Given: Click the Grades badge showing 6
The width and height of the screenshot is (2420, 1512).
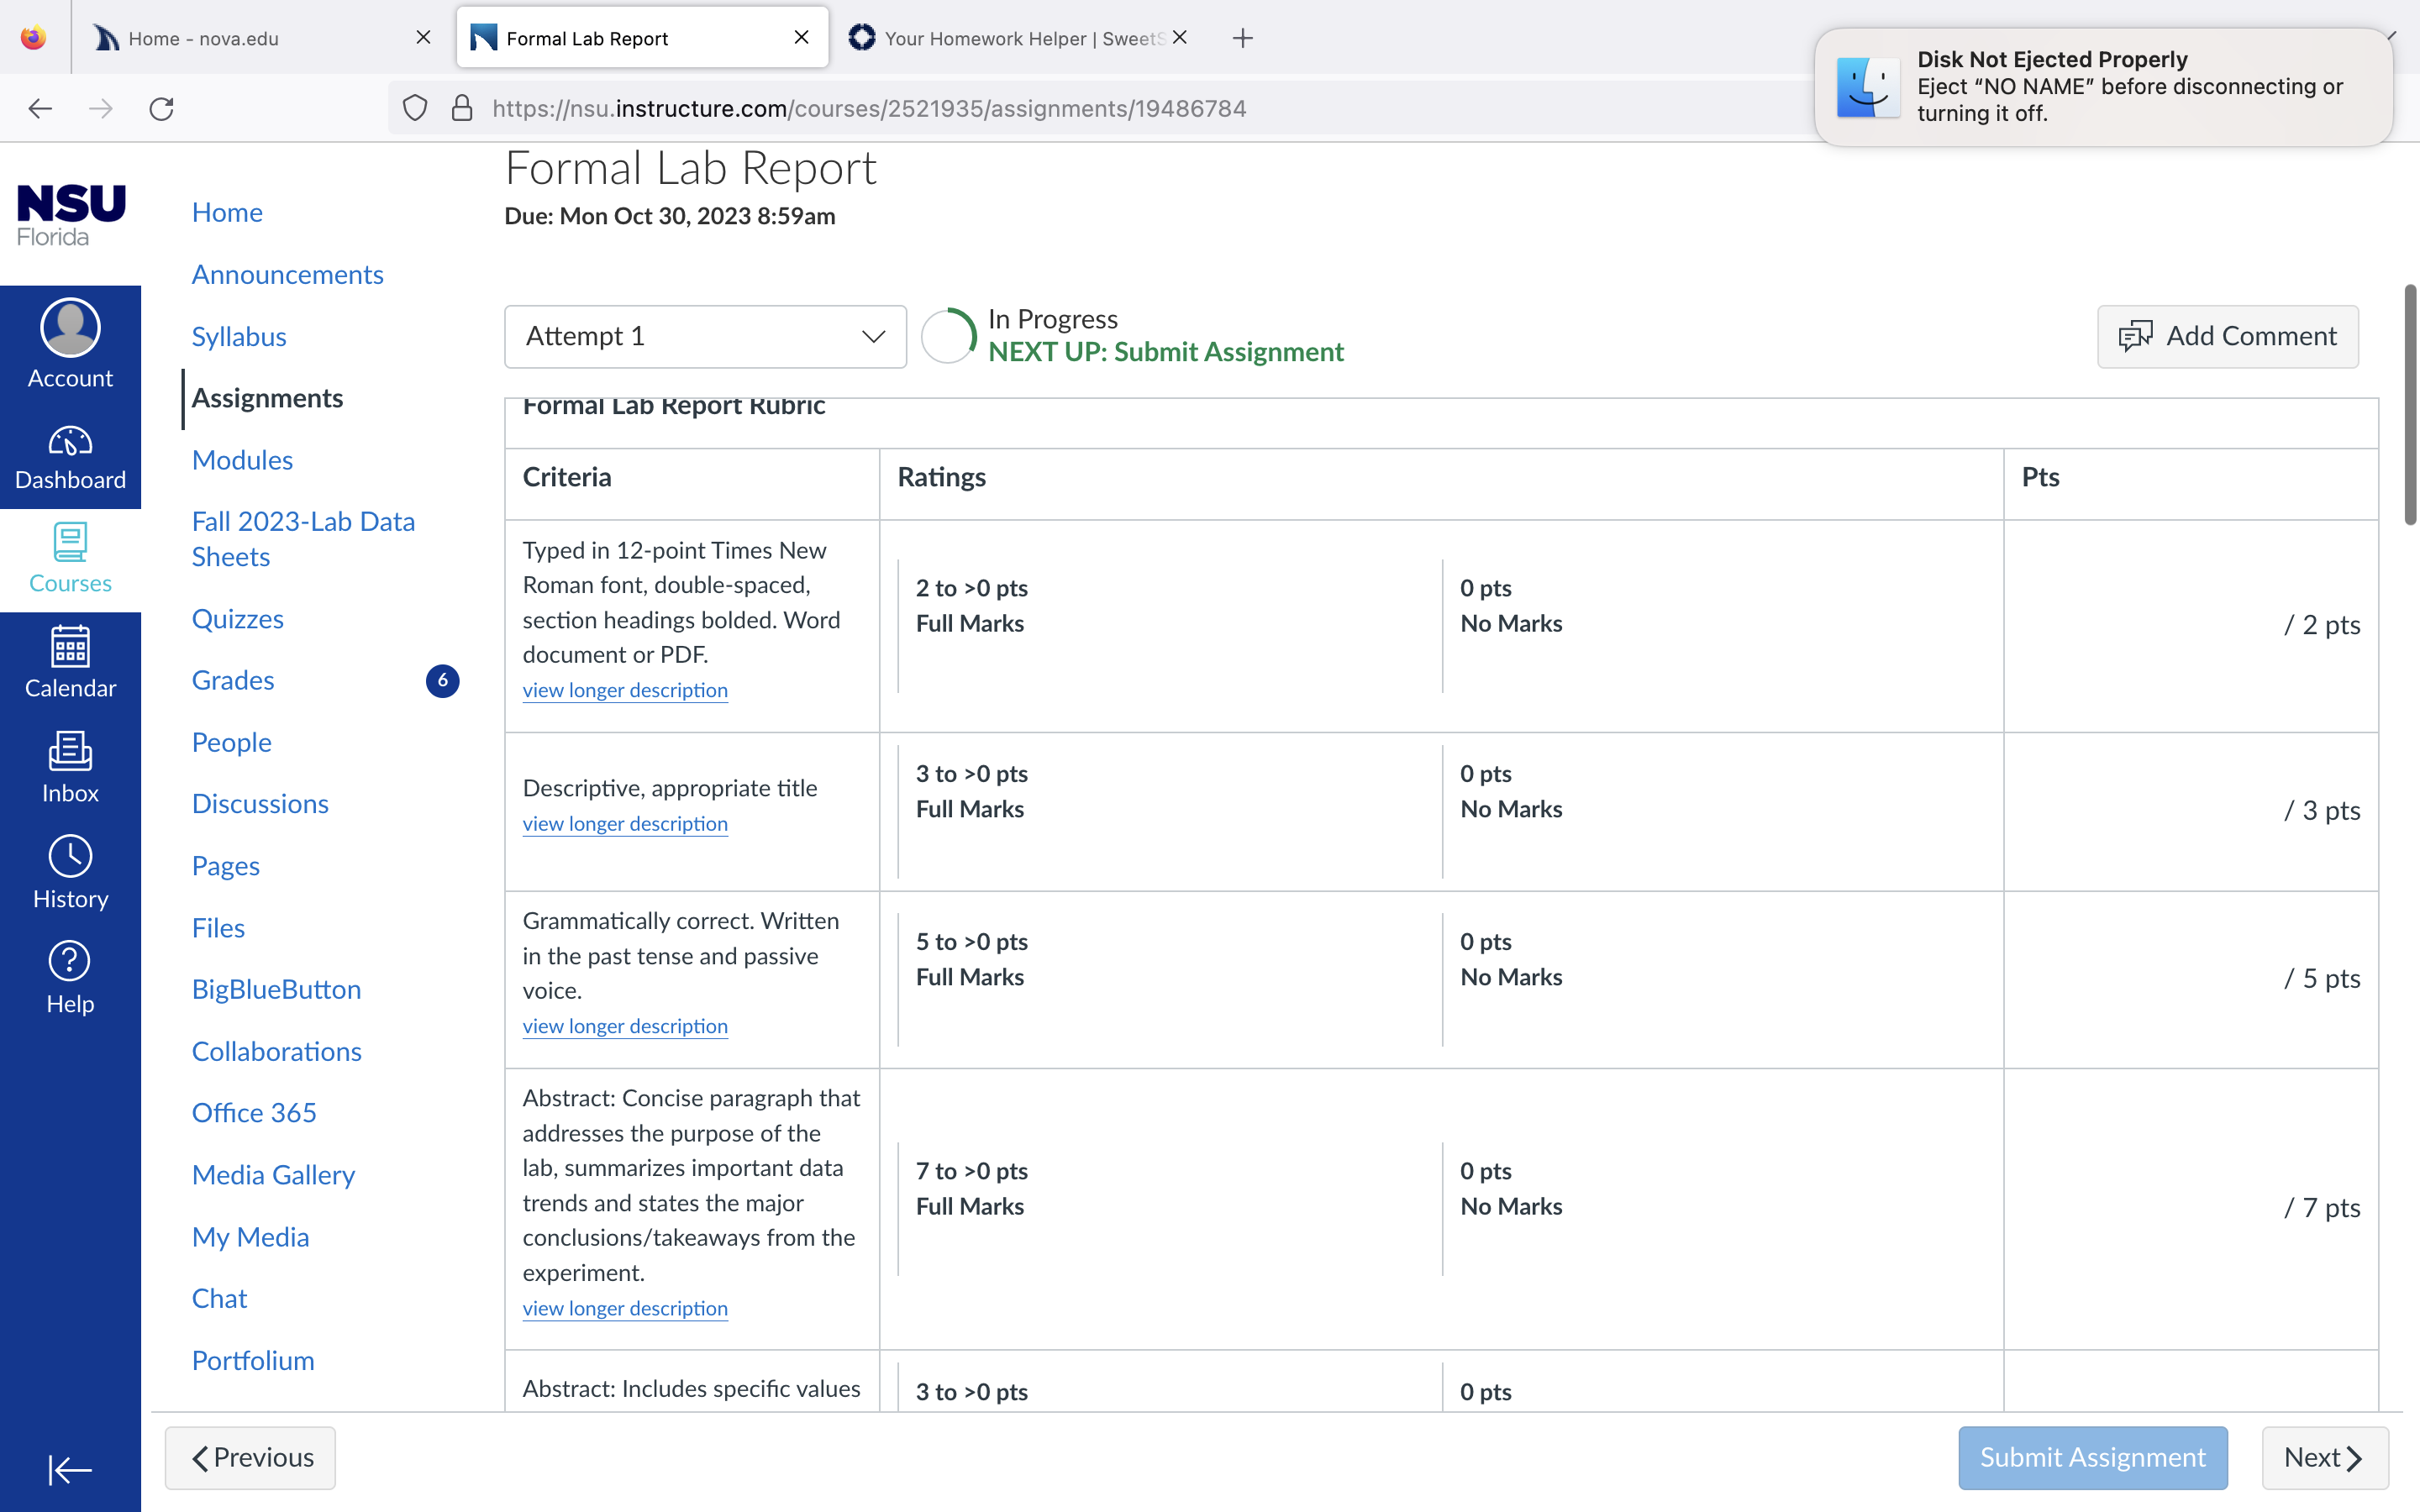Looking at the screenshot, I should 443,680.
